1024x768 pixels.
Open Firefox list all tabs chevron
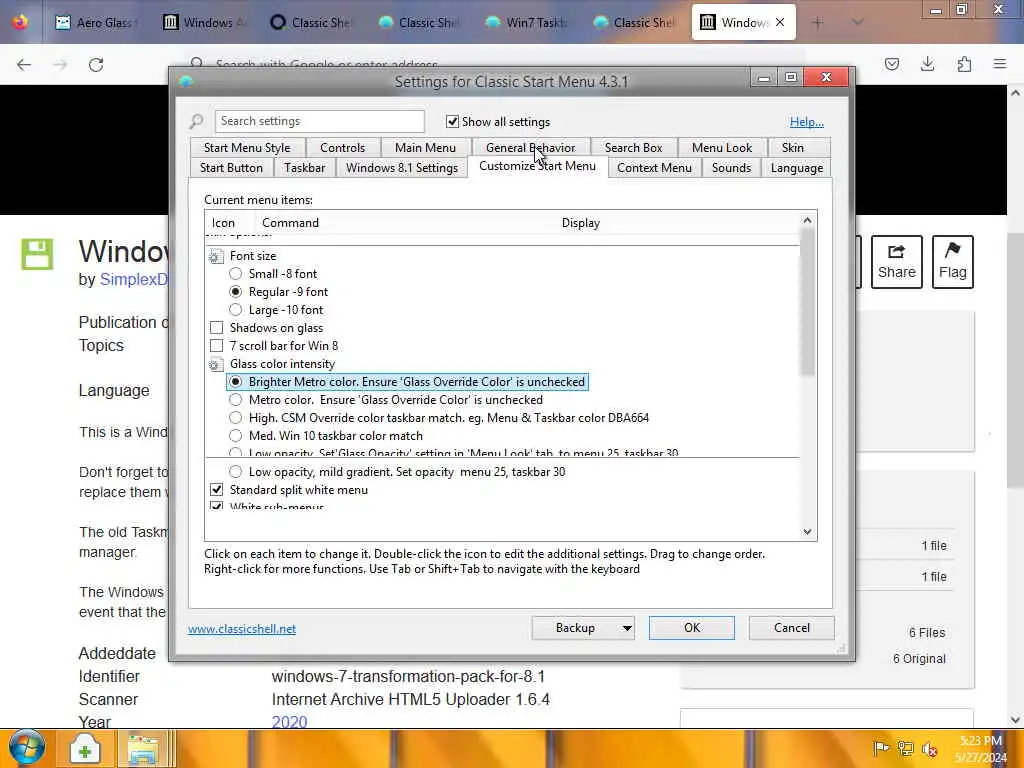pos(858,22)
